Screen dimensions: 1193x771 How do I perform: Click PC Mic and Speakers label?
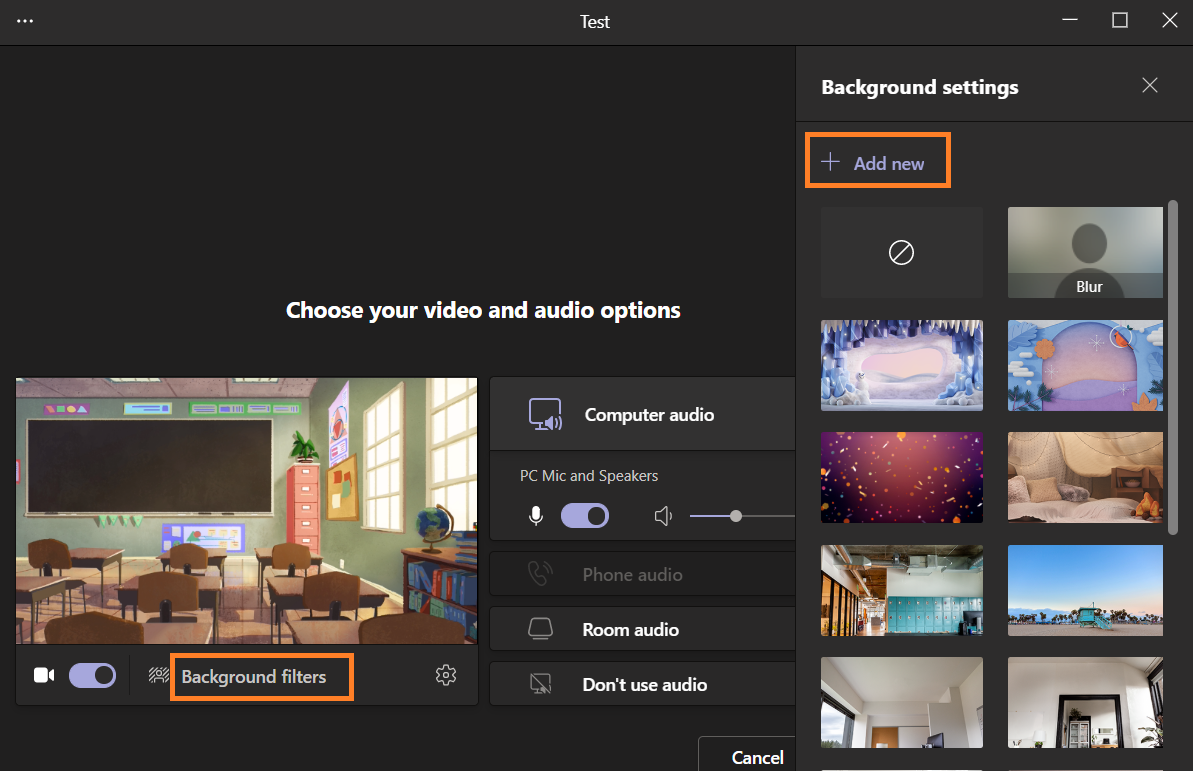(x=589, y=476)
